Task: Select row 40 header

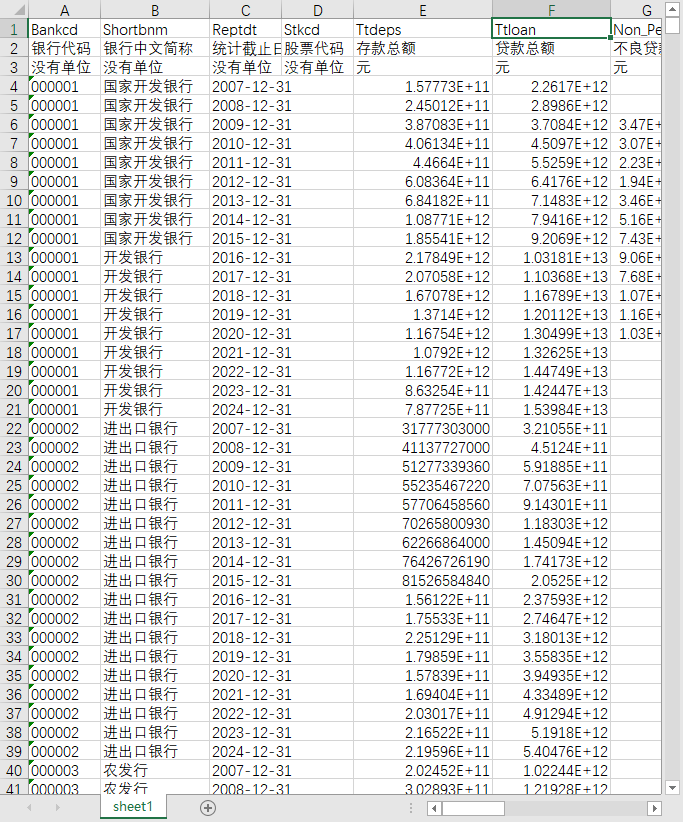Action: tap(14, 771)
